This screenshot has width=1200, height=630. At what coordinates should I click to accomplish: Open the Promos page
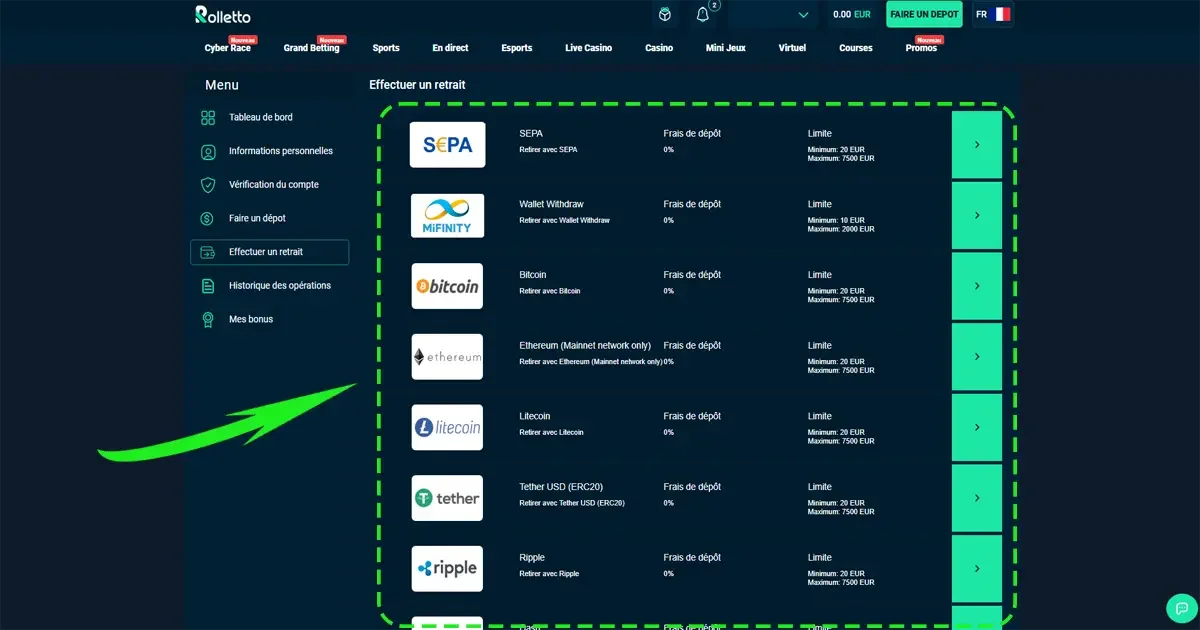tap(921, 48)
